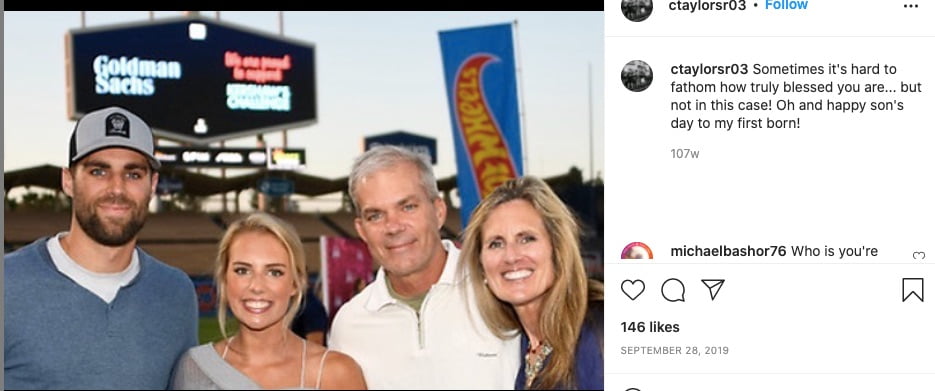Open the emoji picker below the date
Viewport: 935px width, 391px height.
pos(633,389)
